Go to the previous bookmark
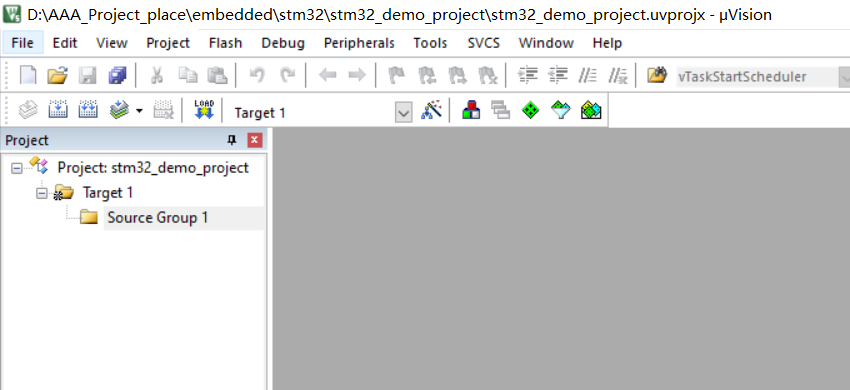The width and height of the screenshot is (850, 390). click(x=427, y=75)
